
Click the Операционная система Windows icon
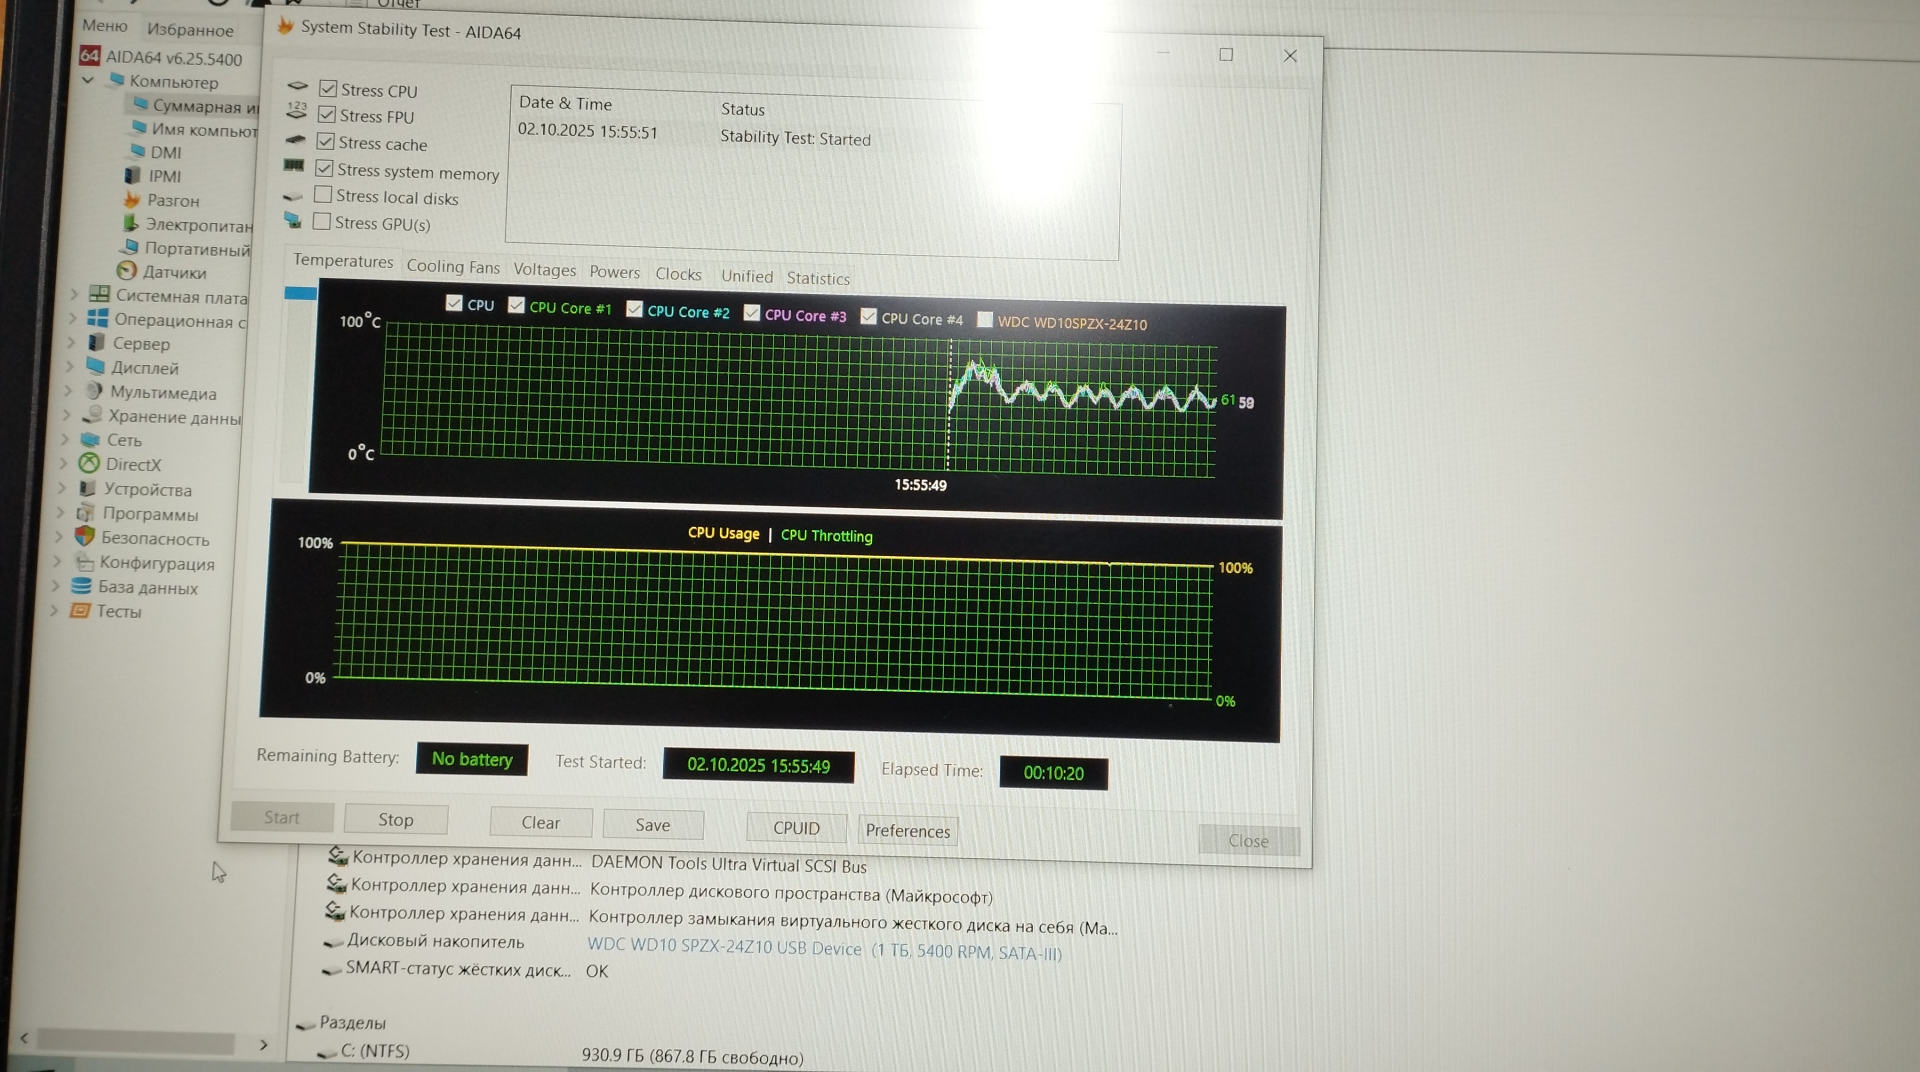97,319
